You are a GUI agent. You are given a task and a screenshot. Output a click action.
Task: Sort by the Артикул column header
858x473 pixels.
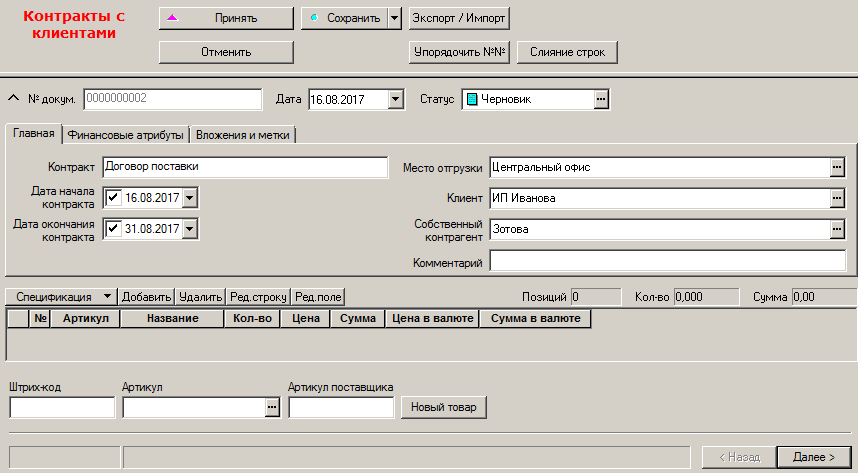pos(85,318)
